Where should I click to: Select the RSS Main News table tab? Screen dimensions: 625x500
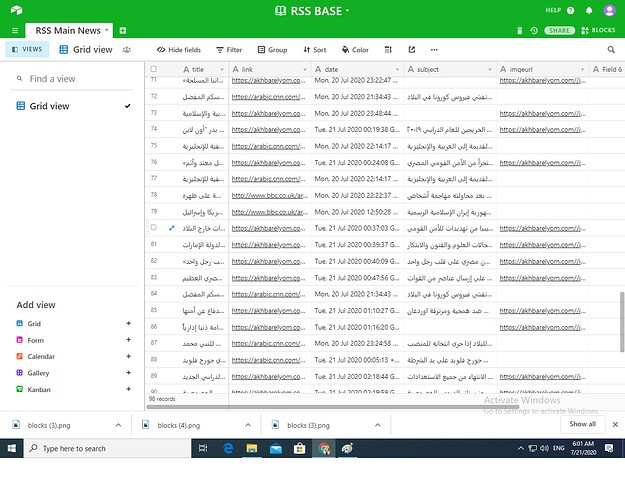point(67,30)
